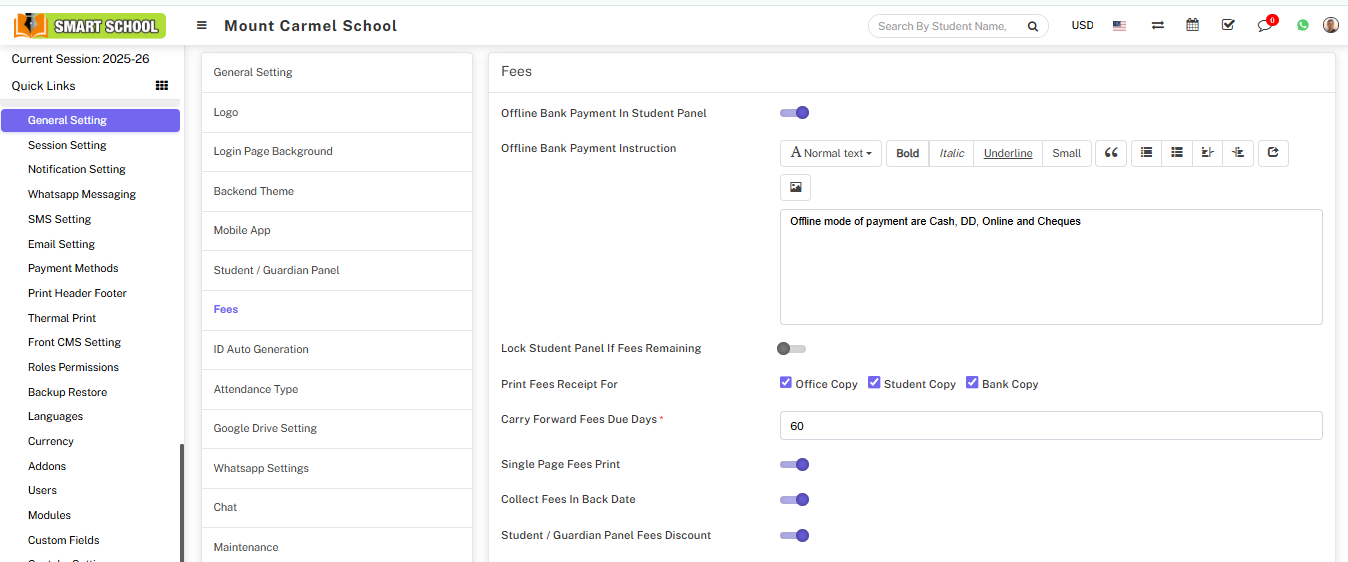Click the blockquote icon in editor toolbar
The width and height of the screenshot is (1348, 562).
tap(1111, 153)
